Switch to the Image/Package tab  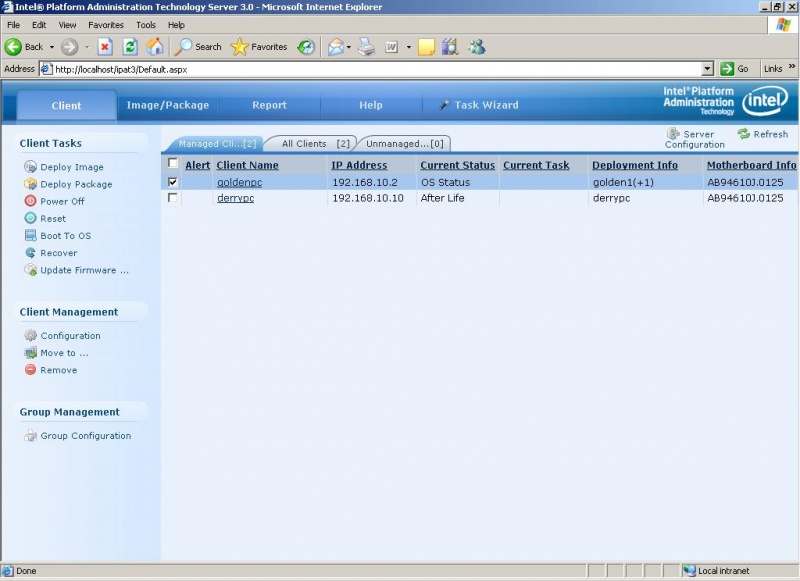pyautogui.click(x=168, y=104)
